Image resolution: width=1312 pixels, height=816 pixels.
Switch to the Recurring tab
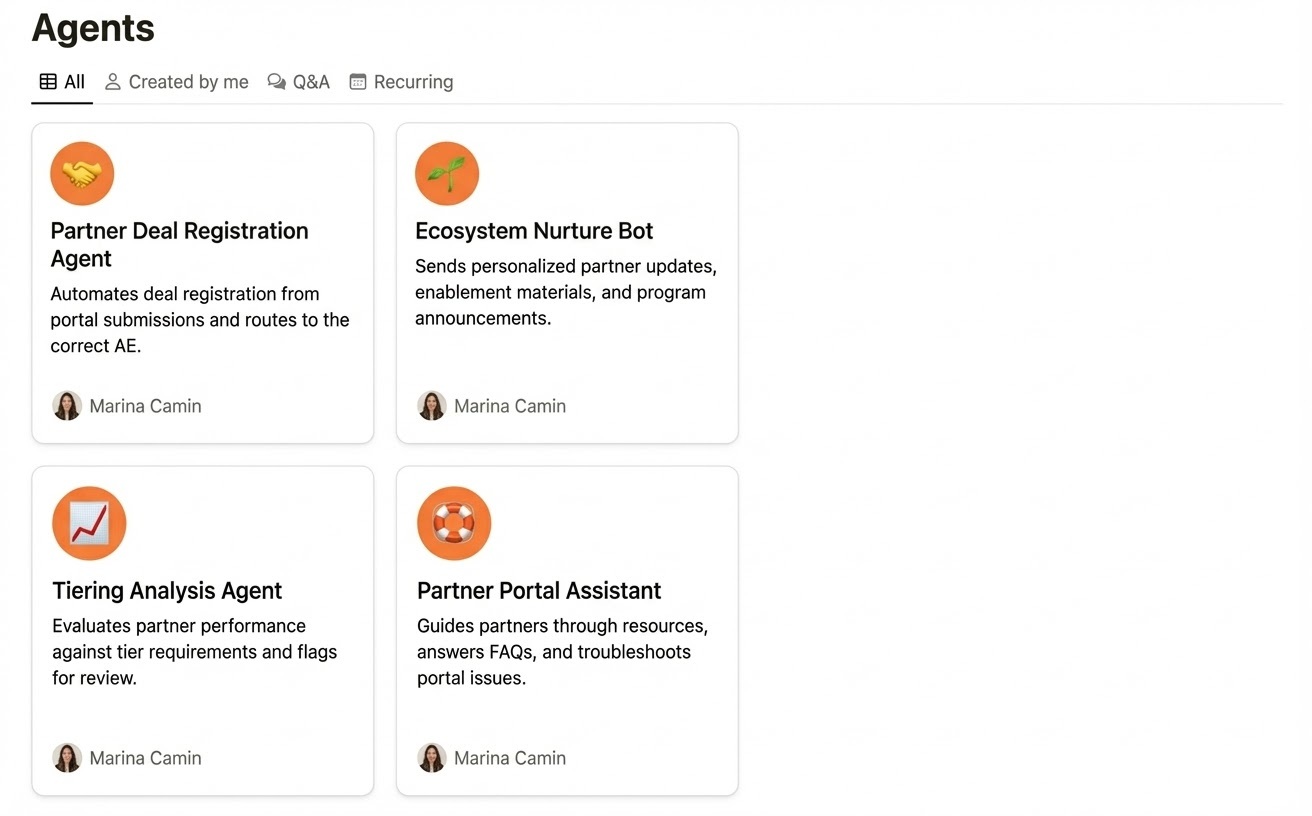[x=401, y=82]
